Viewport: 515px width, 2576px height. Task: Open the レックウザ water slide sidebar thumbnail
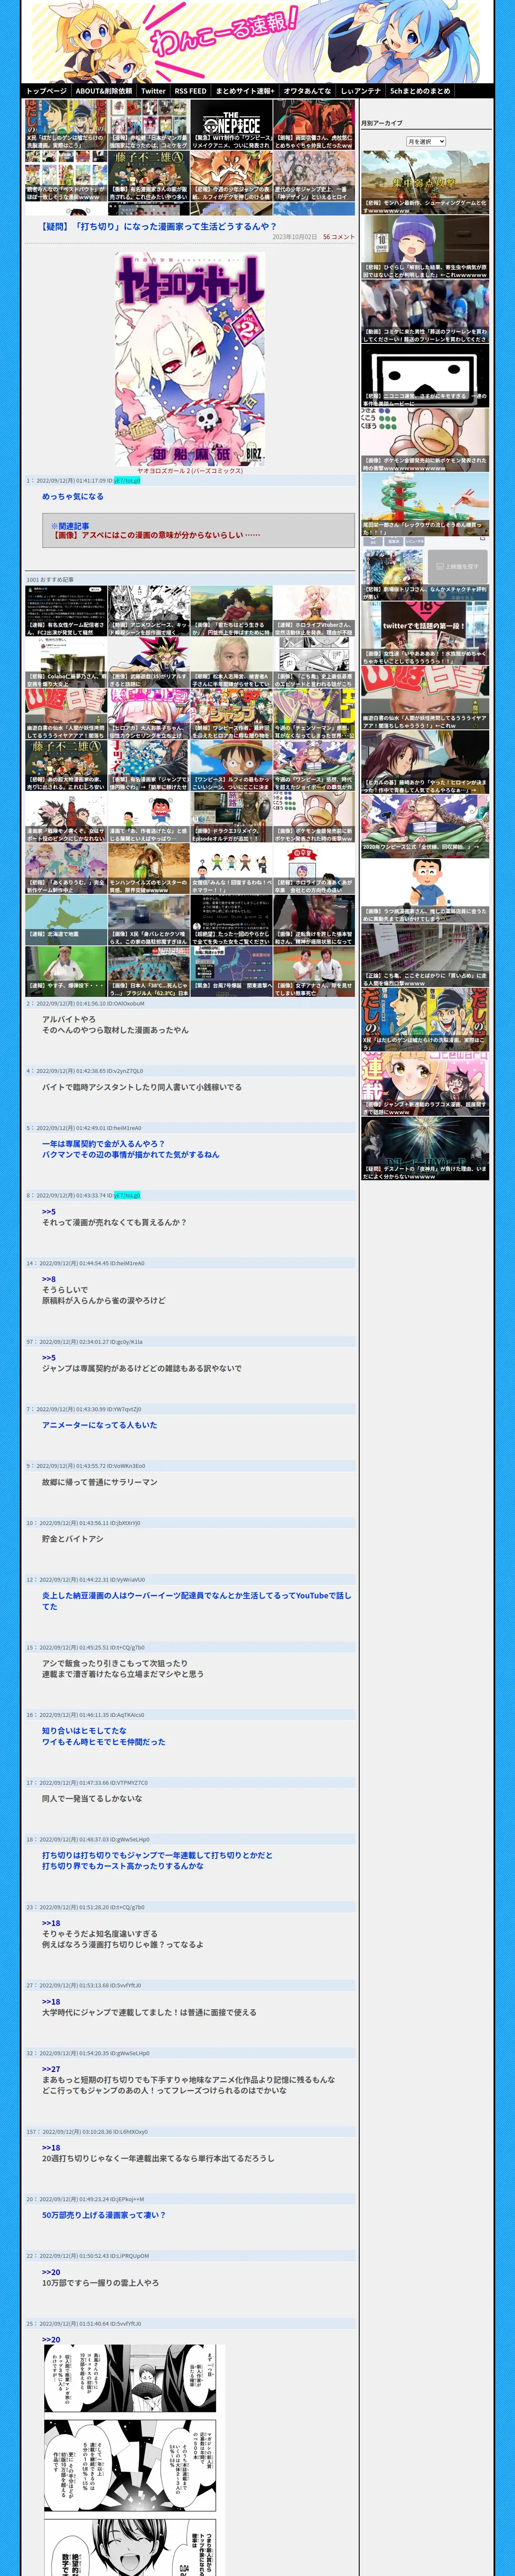pyautogui.click(x=425, y=505)
